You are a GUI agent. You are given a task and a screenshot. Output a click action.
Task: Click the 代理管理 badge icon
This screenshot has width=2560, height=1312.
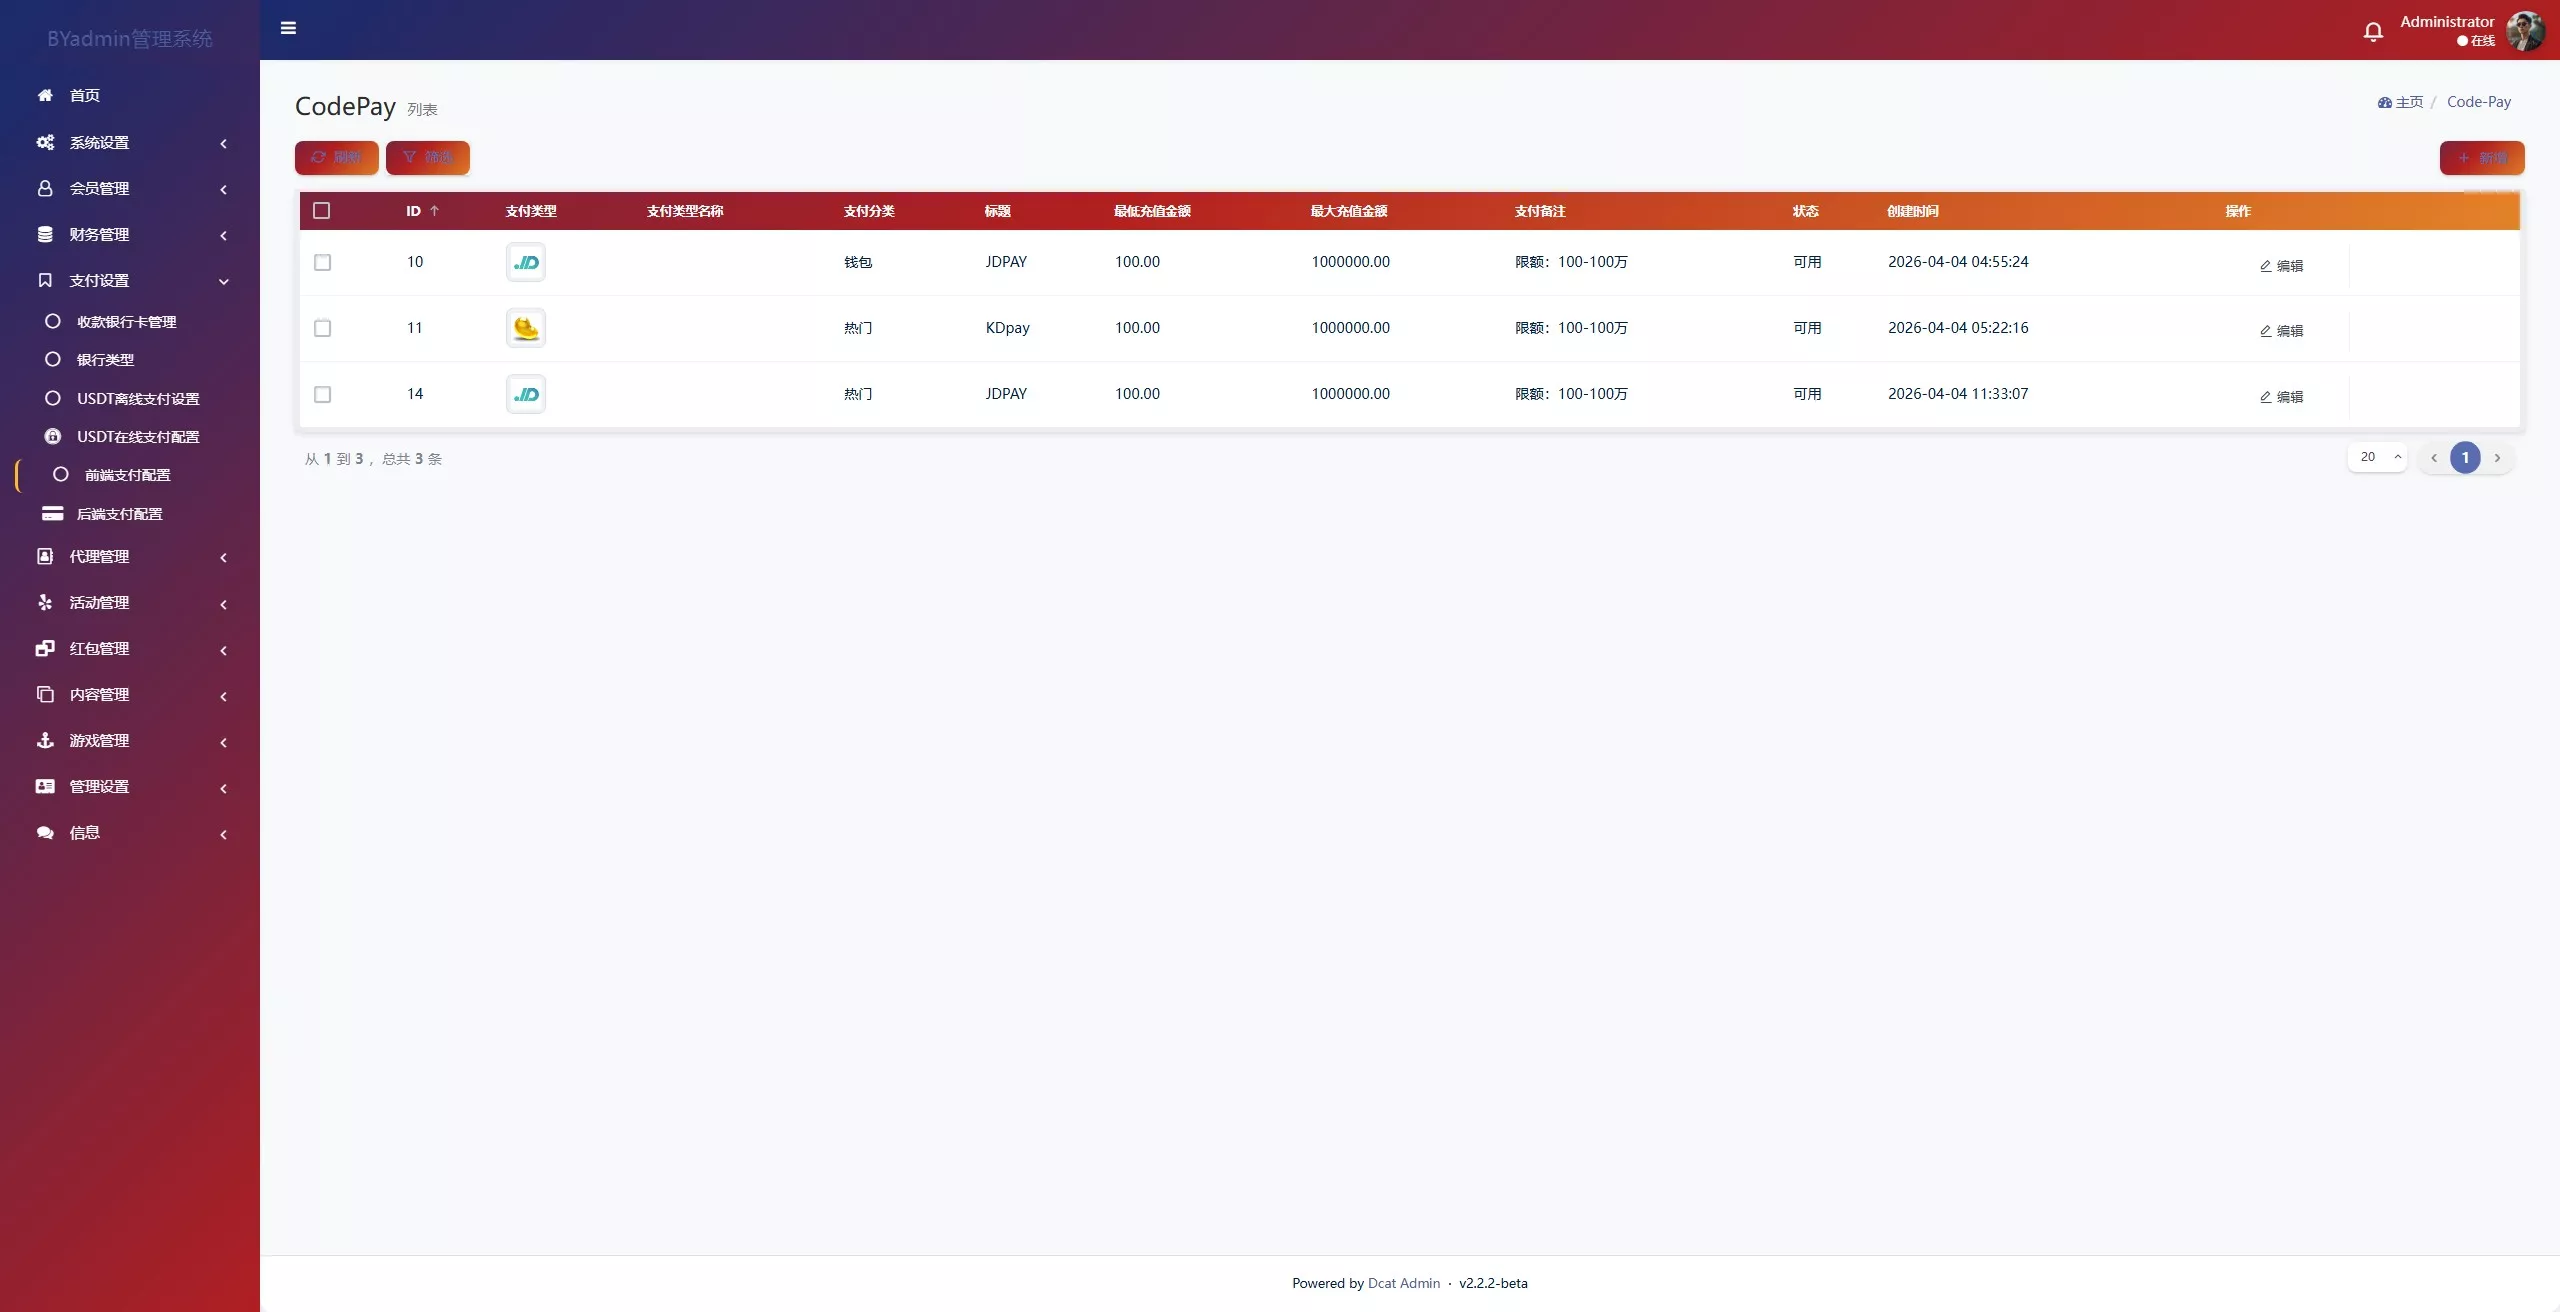[x=45, y=556]
